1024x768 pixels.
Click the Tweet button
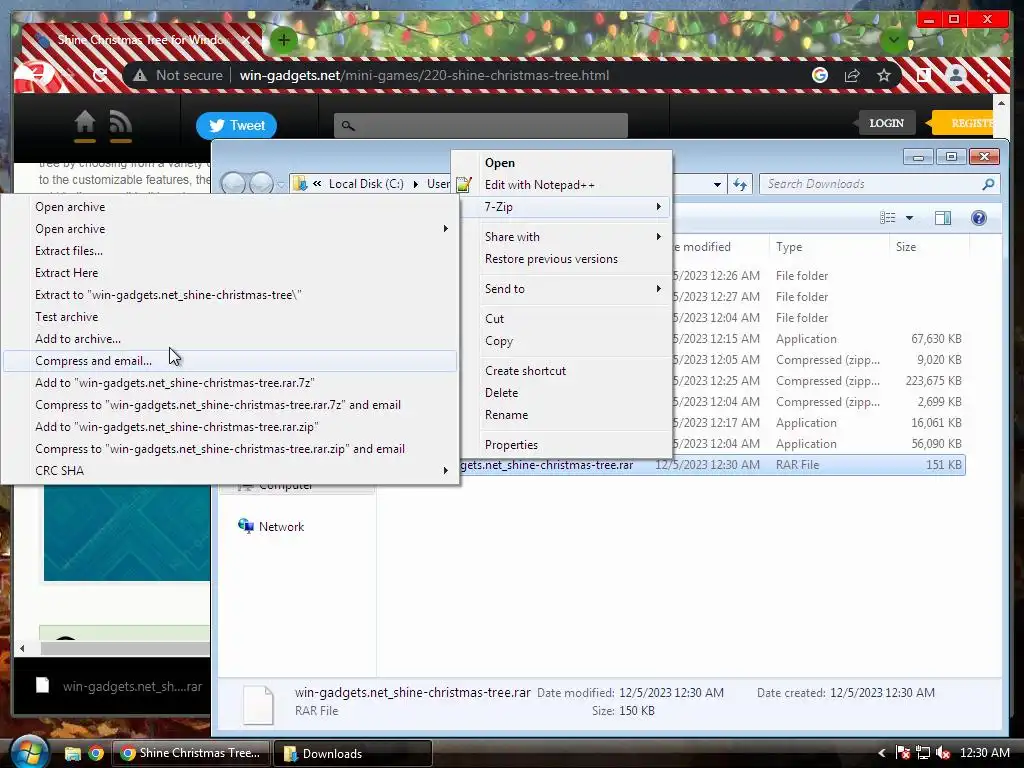click(x=236, y=125)
